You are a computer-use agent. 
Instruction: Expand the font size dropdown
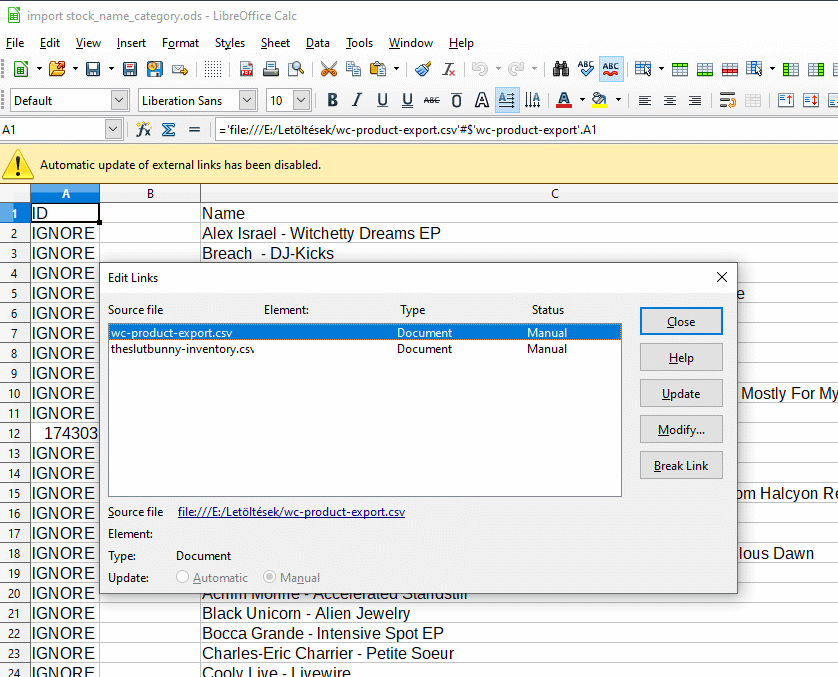pyautogui.click(x=302, y=100)
